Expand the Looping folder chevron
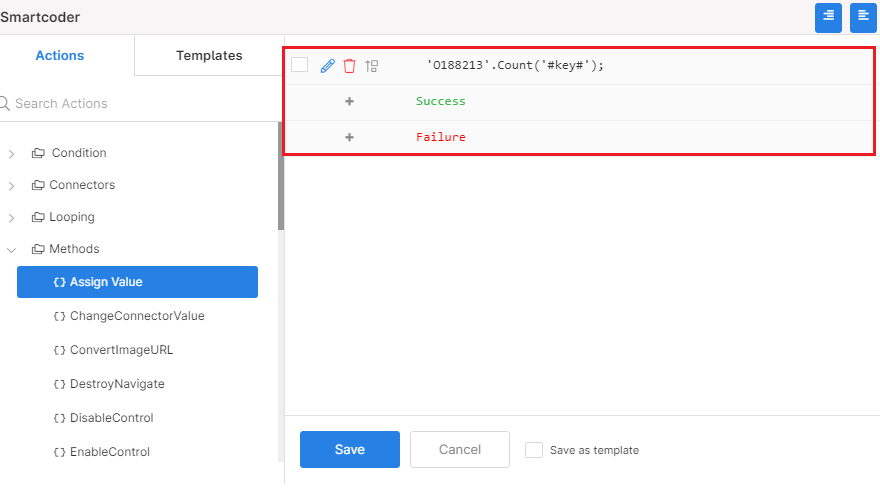Screen dimensions: 880x492 click(x=11, y=218)
